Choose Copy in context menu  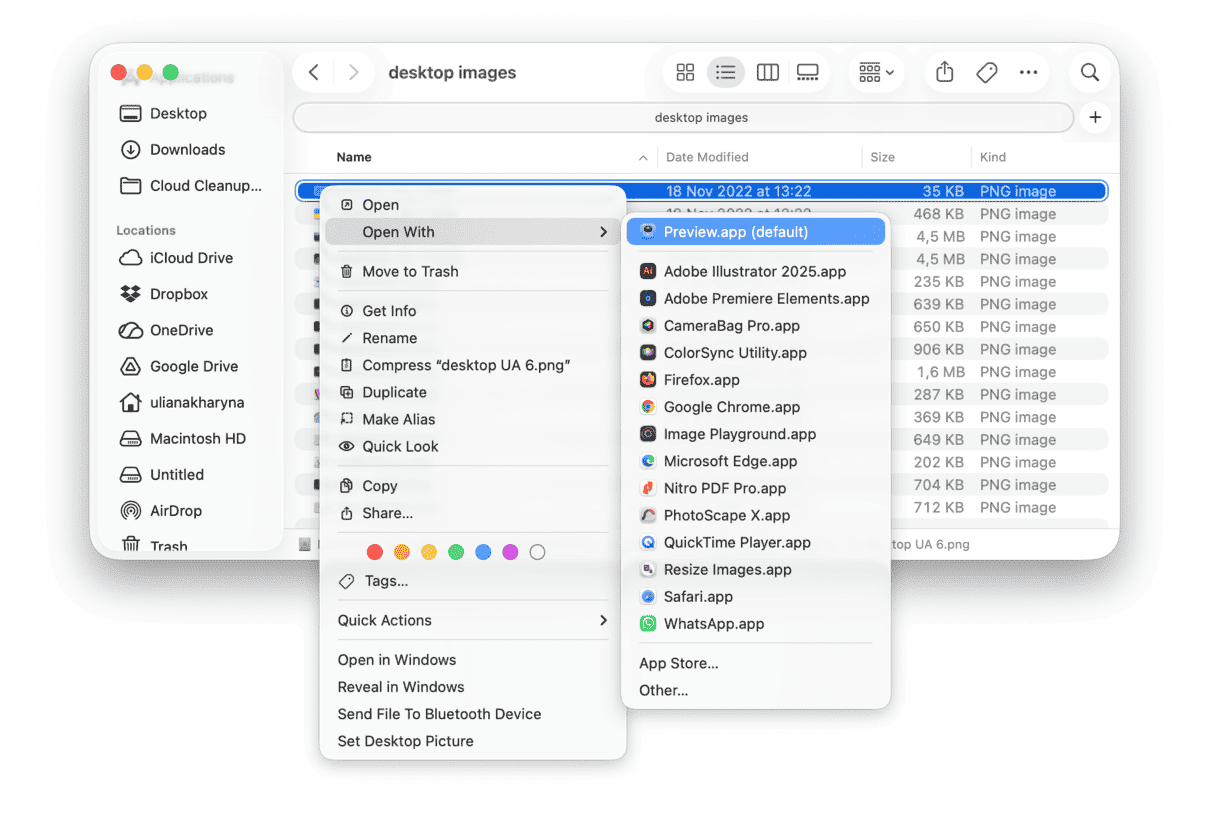[472, 486]
